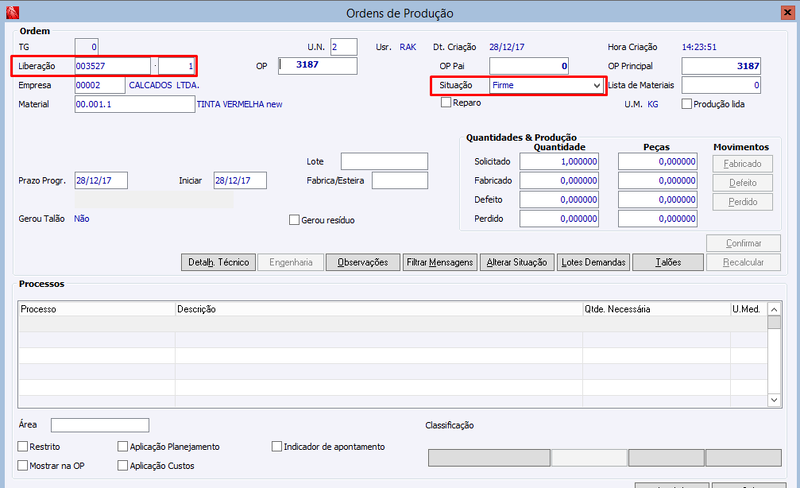Click the Processo column header

[x=97, y=309]
